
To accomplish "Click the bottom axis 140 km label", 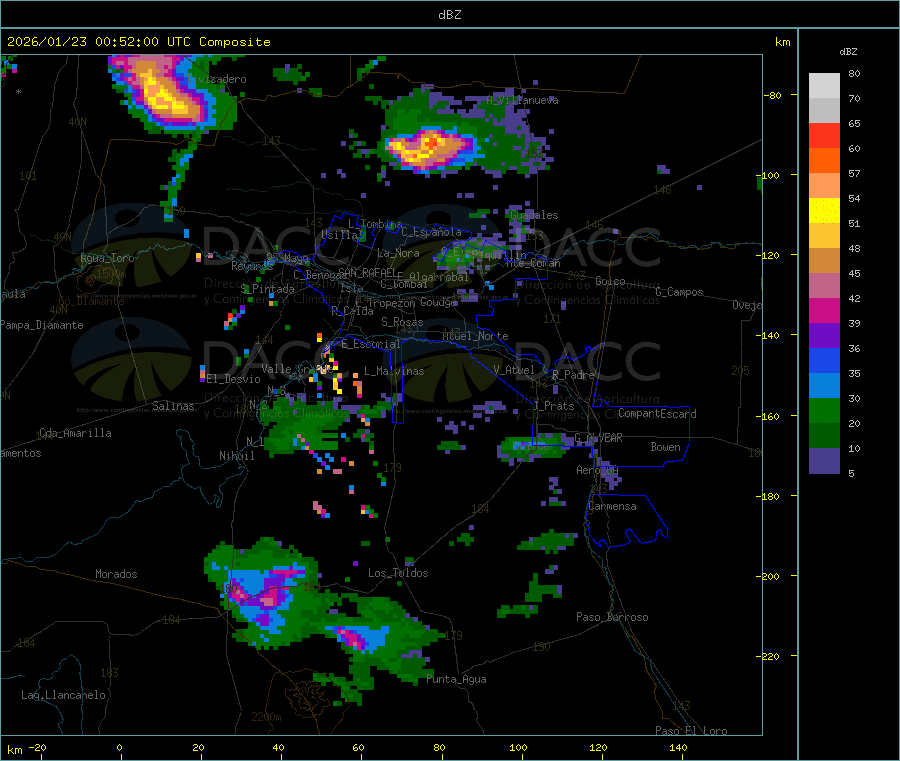I will pyautogui.click(x=678, y=747).
